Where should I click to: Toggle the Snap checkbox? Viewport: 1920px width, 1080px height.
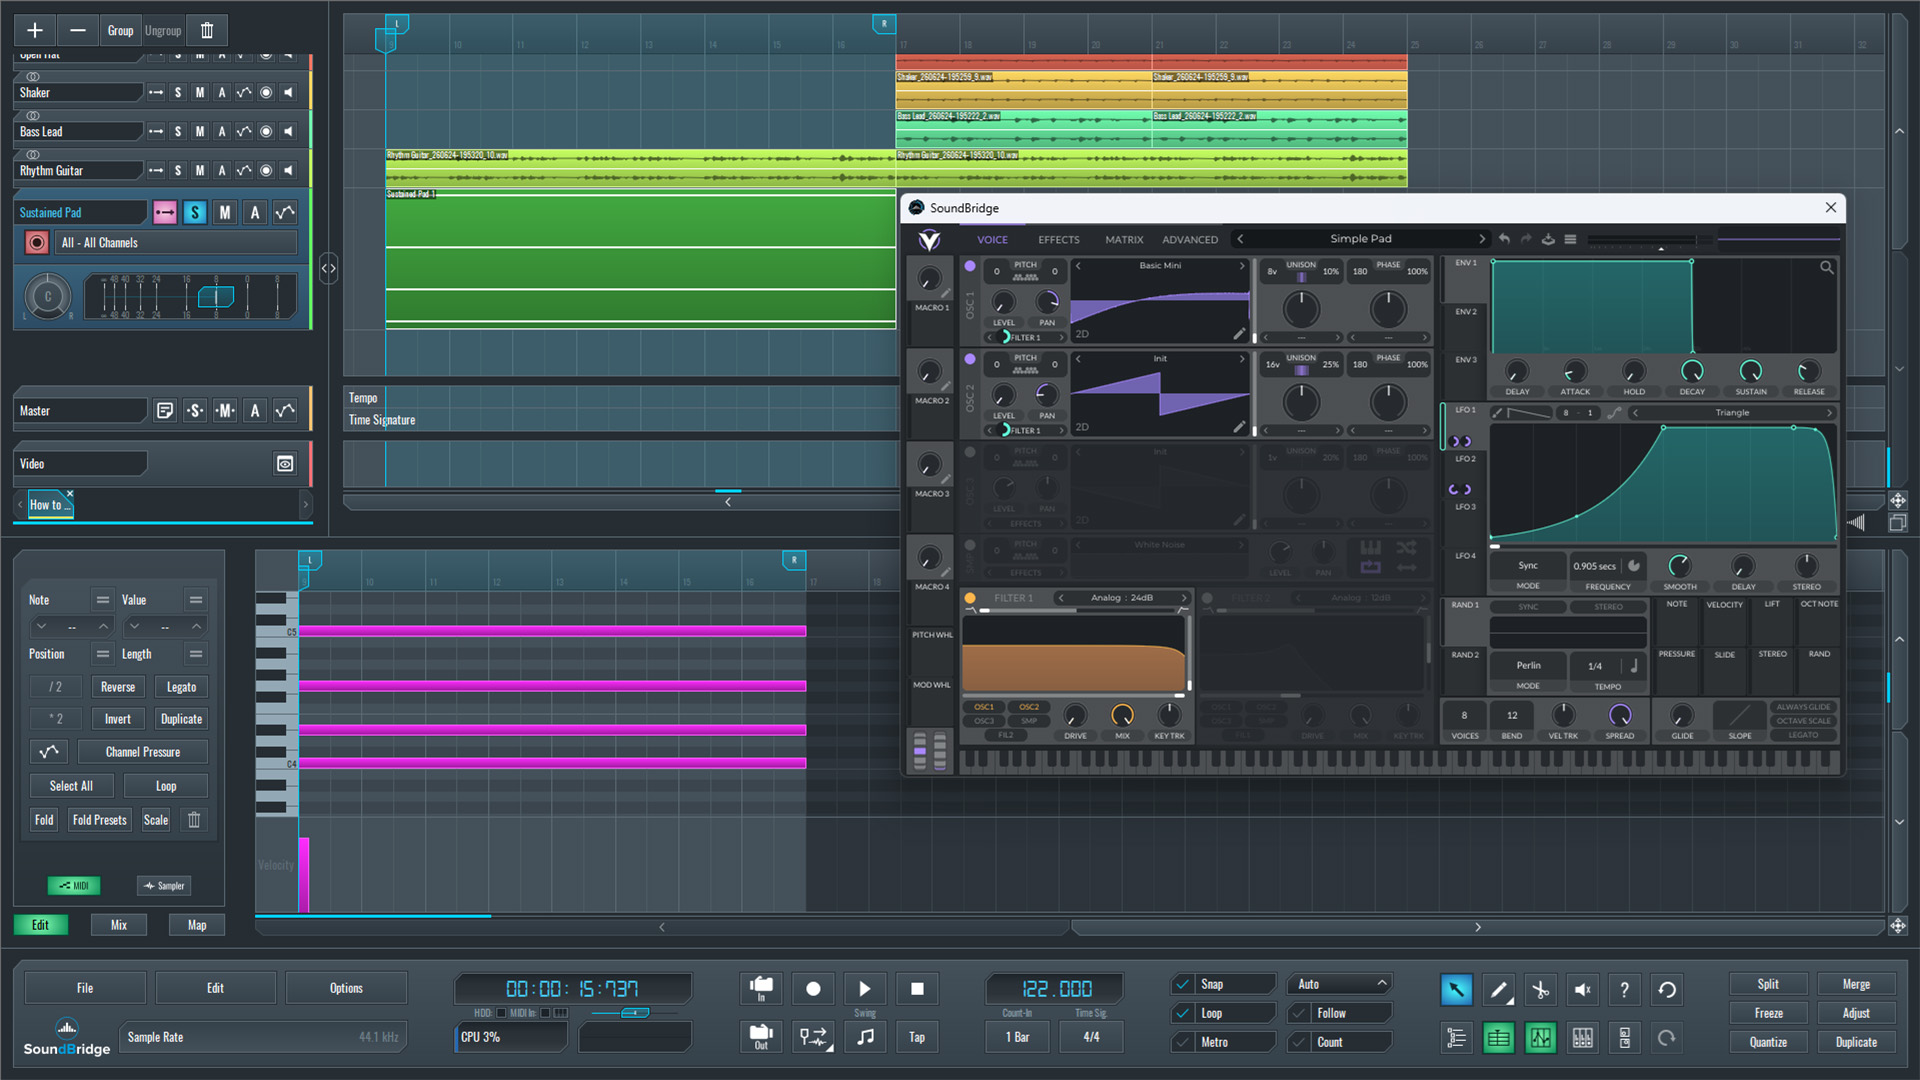[x=1183, y=984]
